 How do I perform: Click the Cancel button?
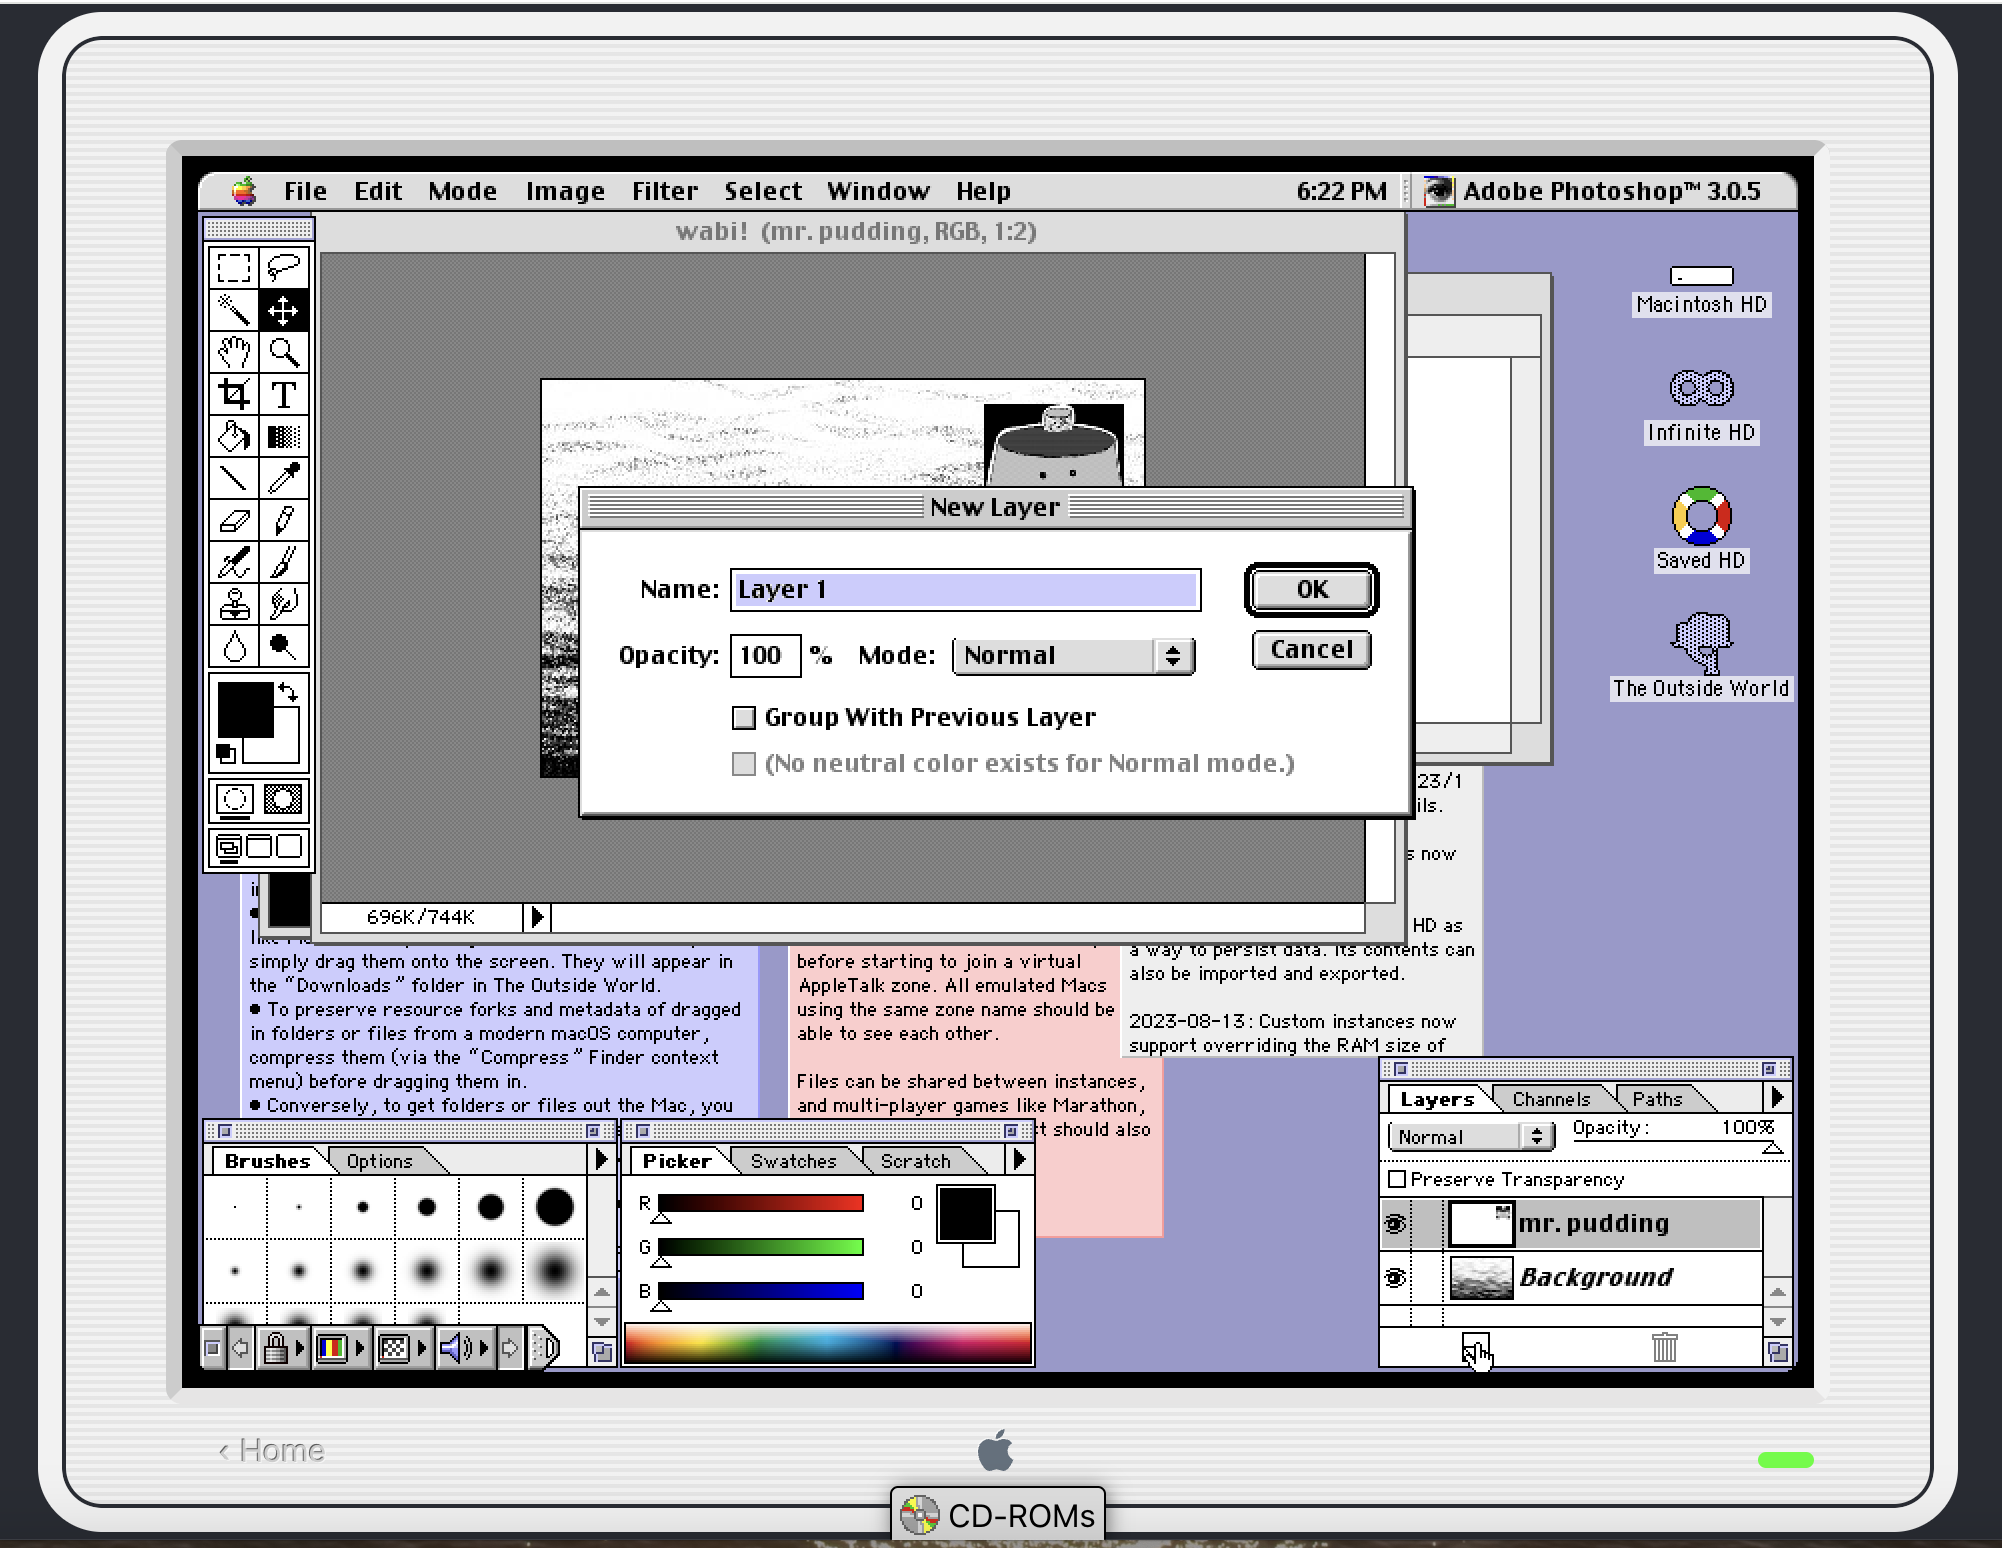pyautogui.click(x=1311, y=650)
